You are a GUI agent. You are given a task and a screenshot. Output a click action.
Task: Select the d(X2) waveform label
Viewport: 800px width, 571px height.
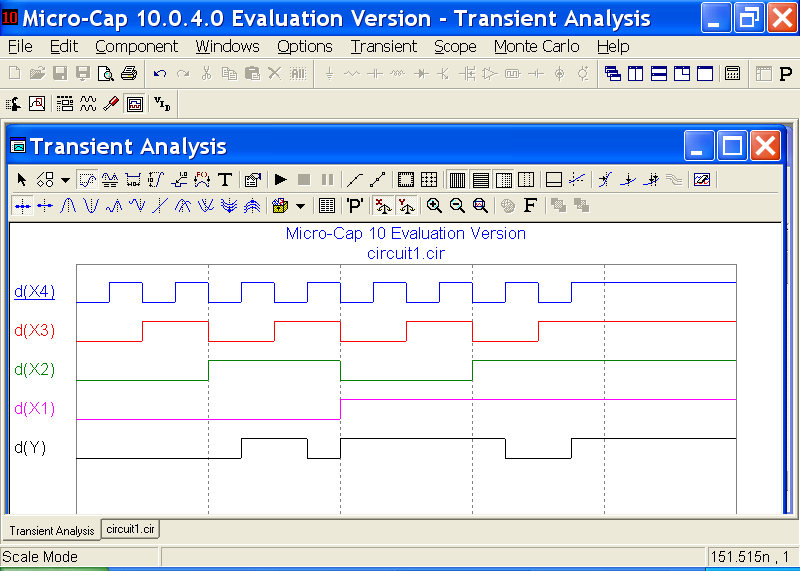coord(34,369)
